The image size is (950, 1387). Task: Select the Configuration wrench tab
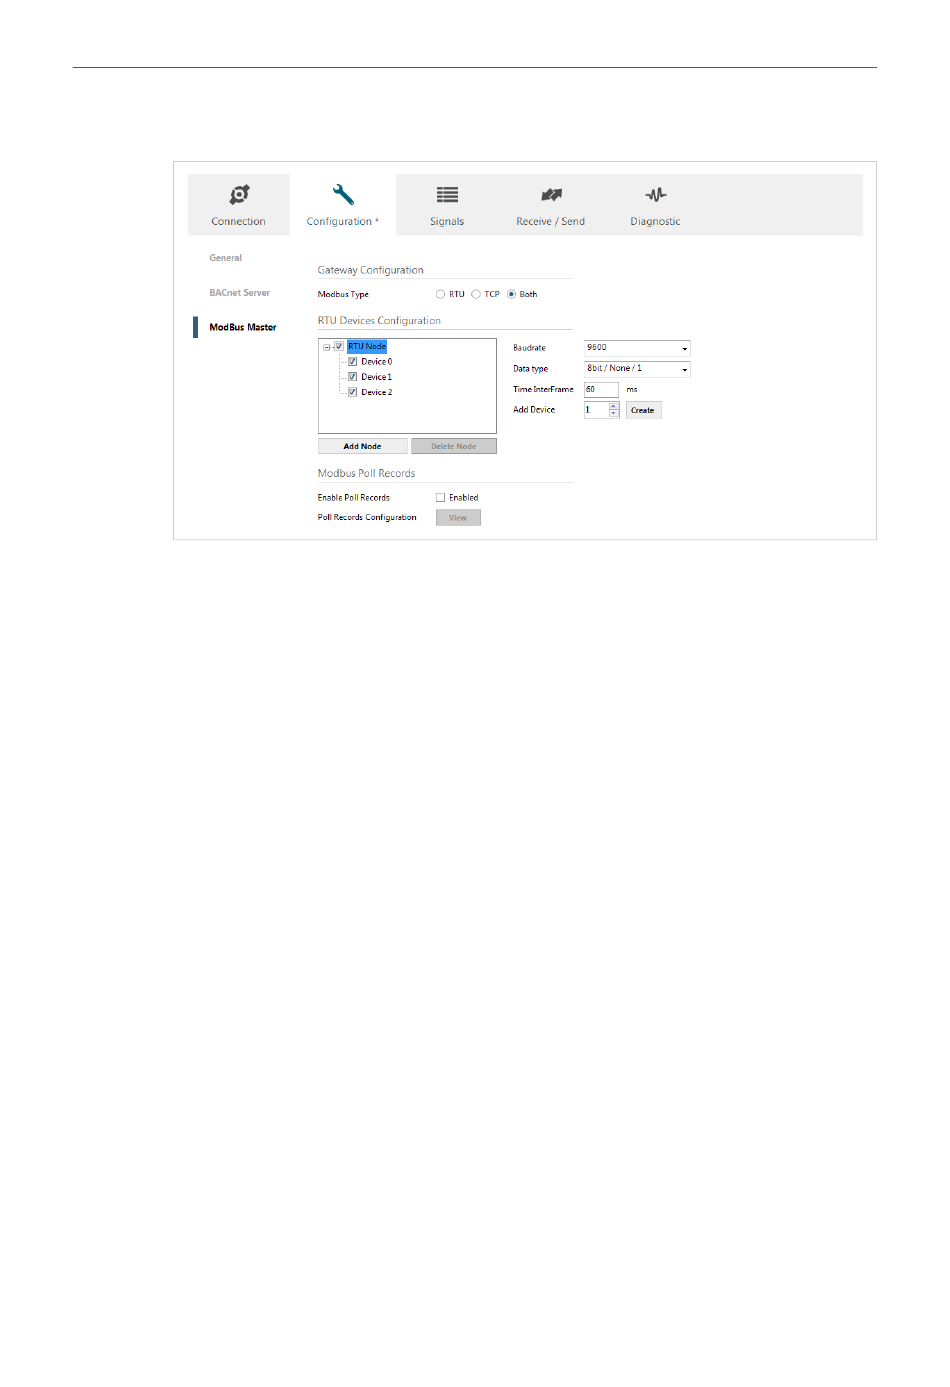pyautogui.click(x=342, y=205)
